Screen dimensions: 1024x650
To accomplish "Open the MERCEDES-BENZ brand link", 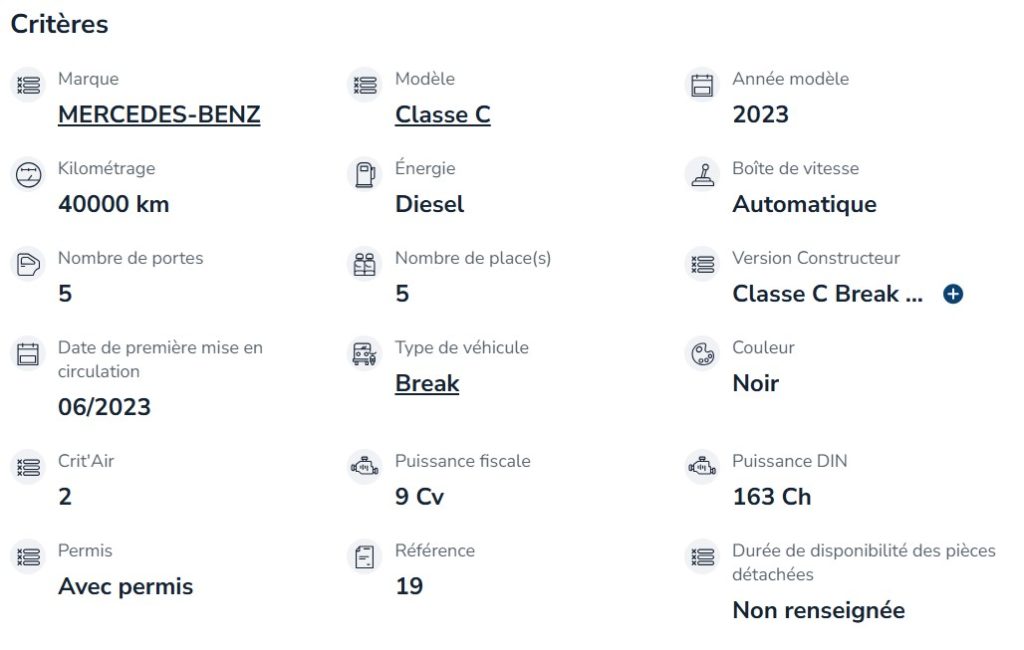I will (159, 114).
